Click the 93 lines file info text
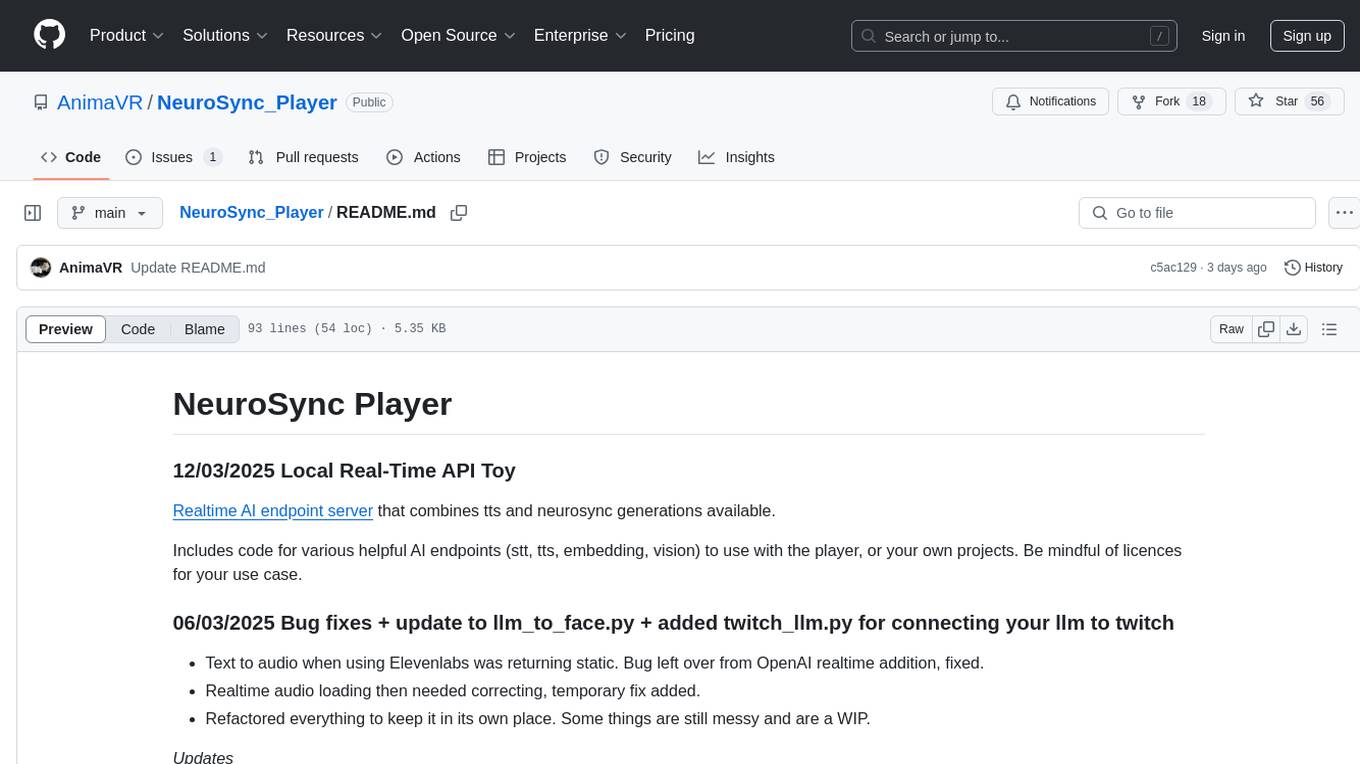 (x=346, y=329)
